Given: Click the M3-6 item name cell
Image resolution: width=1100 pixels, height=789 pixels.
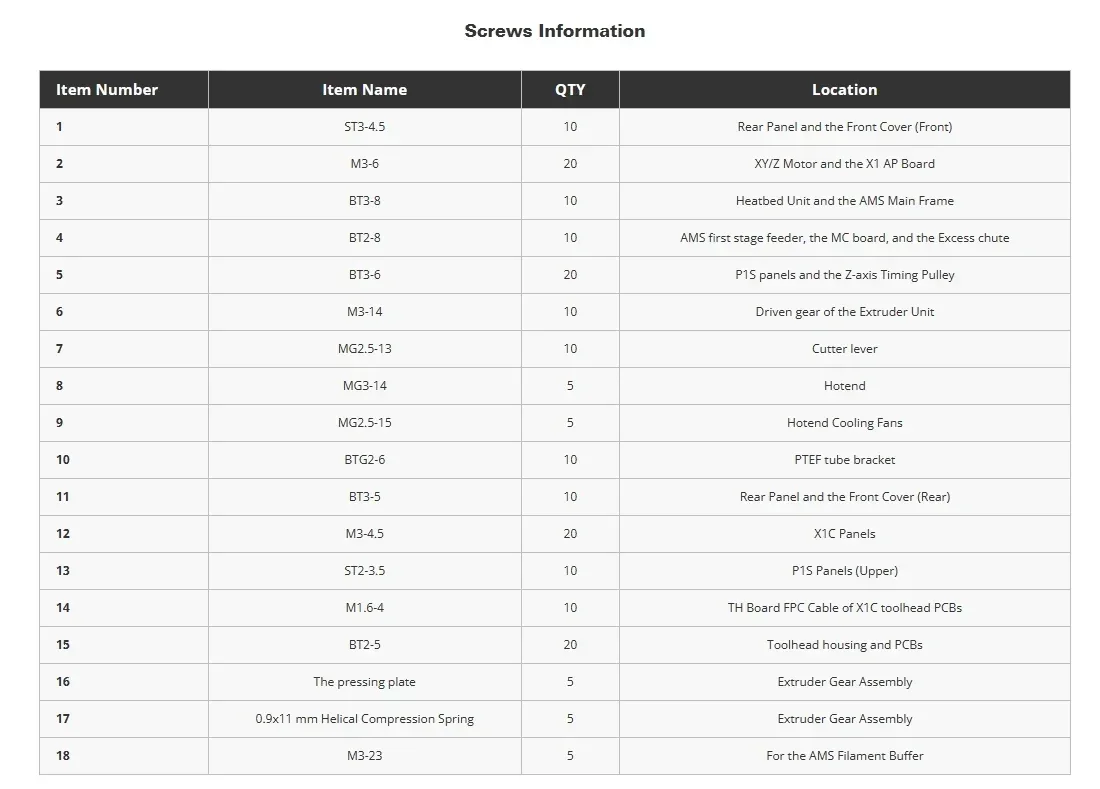Looking at the screenshot, I should (365, 164).
